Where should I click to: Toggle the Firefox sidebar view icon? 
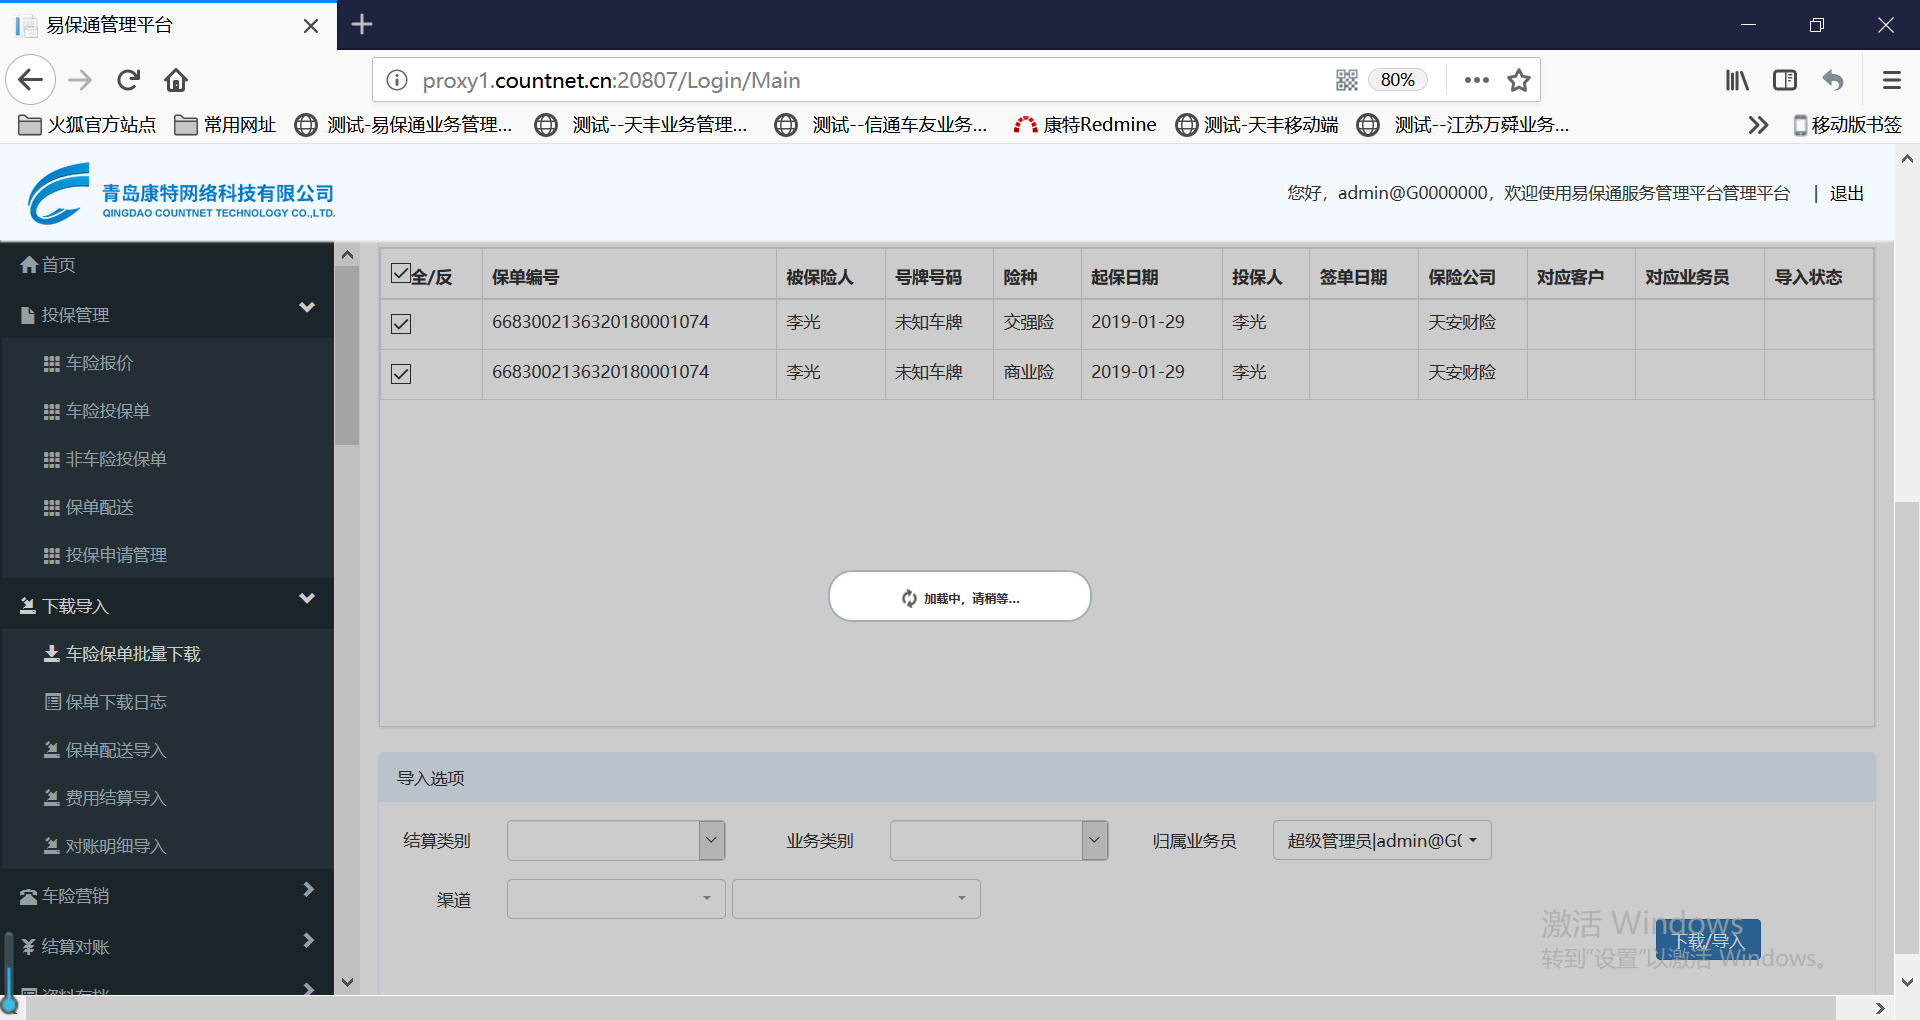pyautogui.click(x=1785, y=80)
